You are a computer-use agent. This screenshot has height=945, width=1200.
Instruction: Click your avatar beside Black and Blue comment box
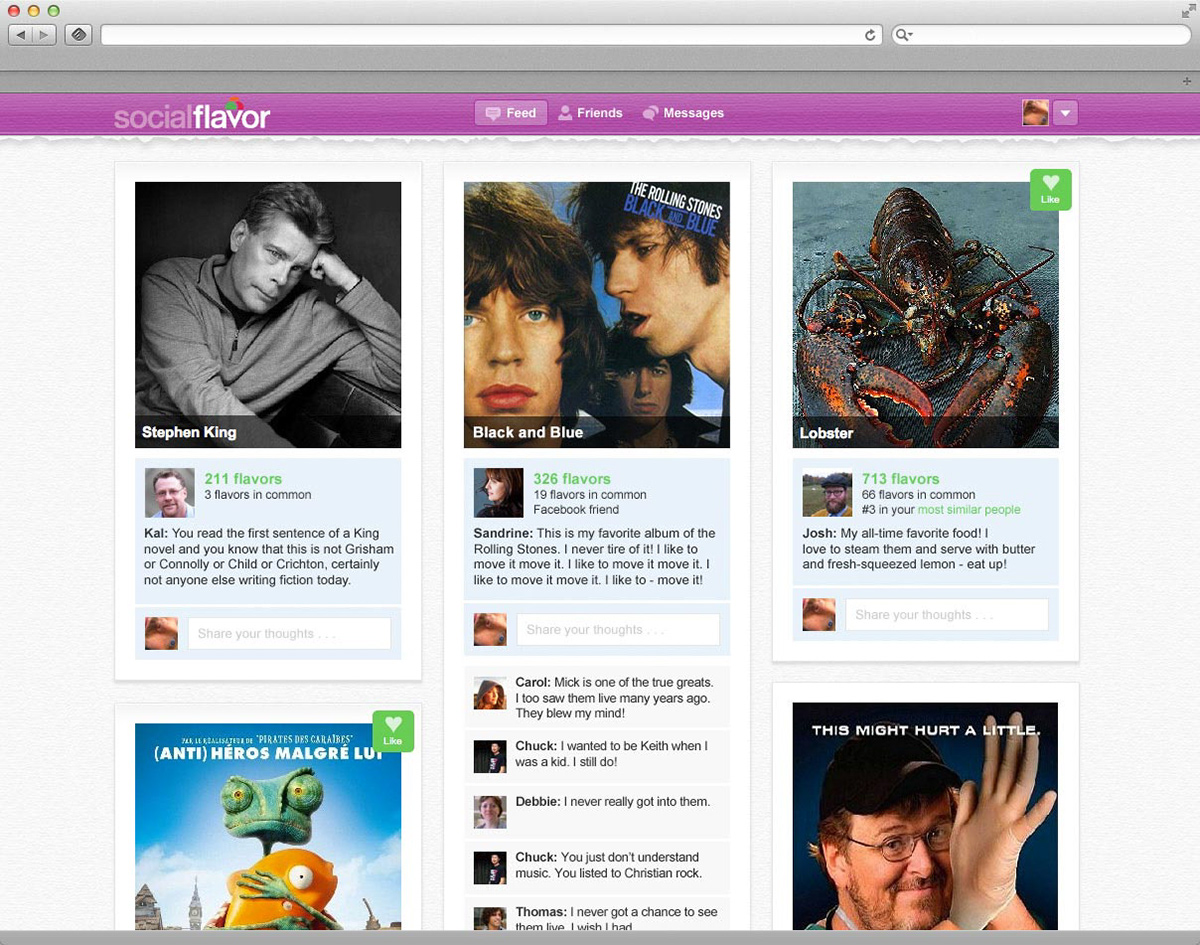(x=490, y=629)
